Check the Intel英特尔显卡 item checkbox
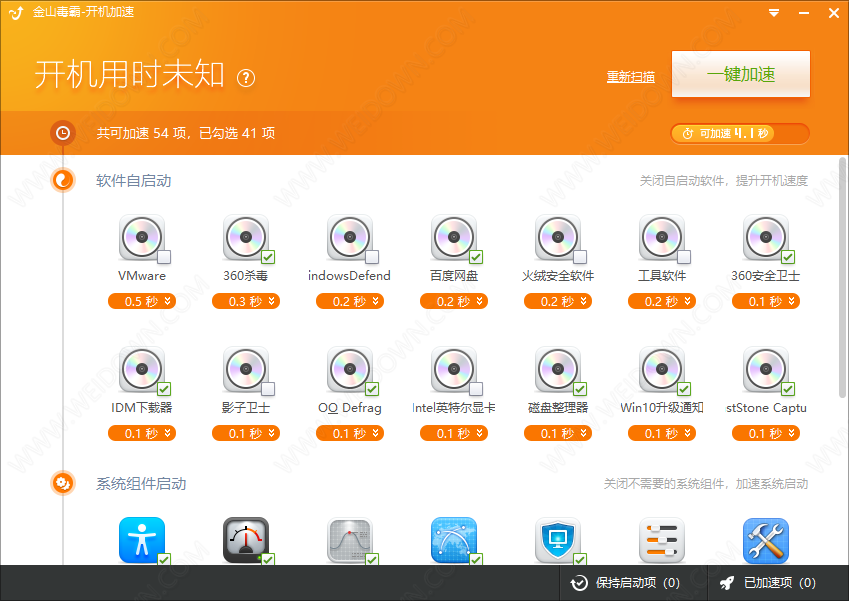This screenshot has width=849, height=601. pos(476,389)
